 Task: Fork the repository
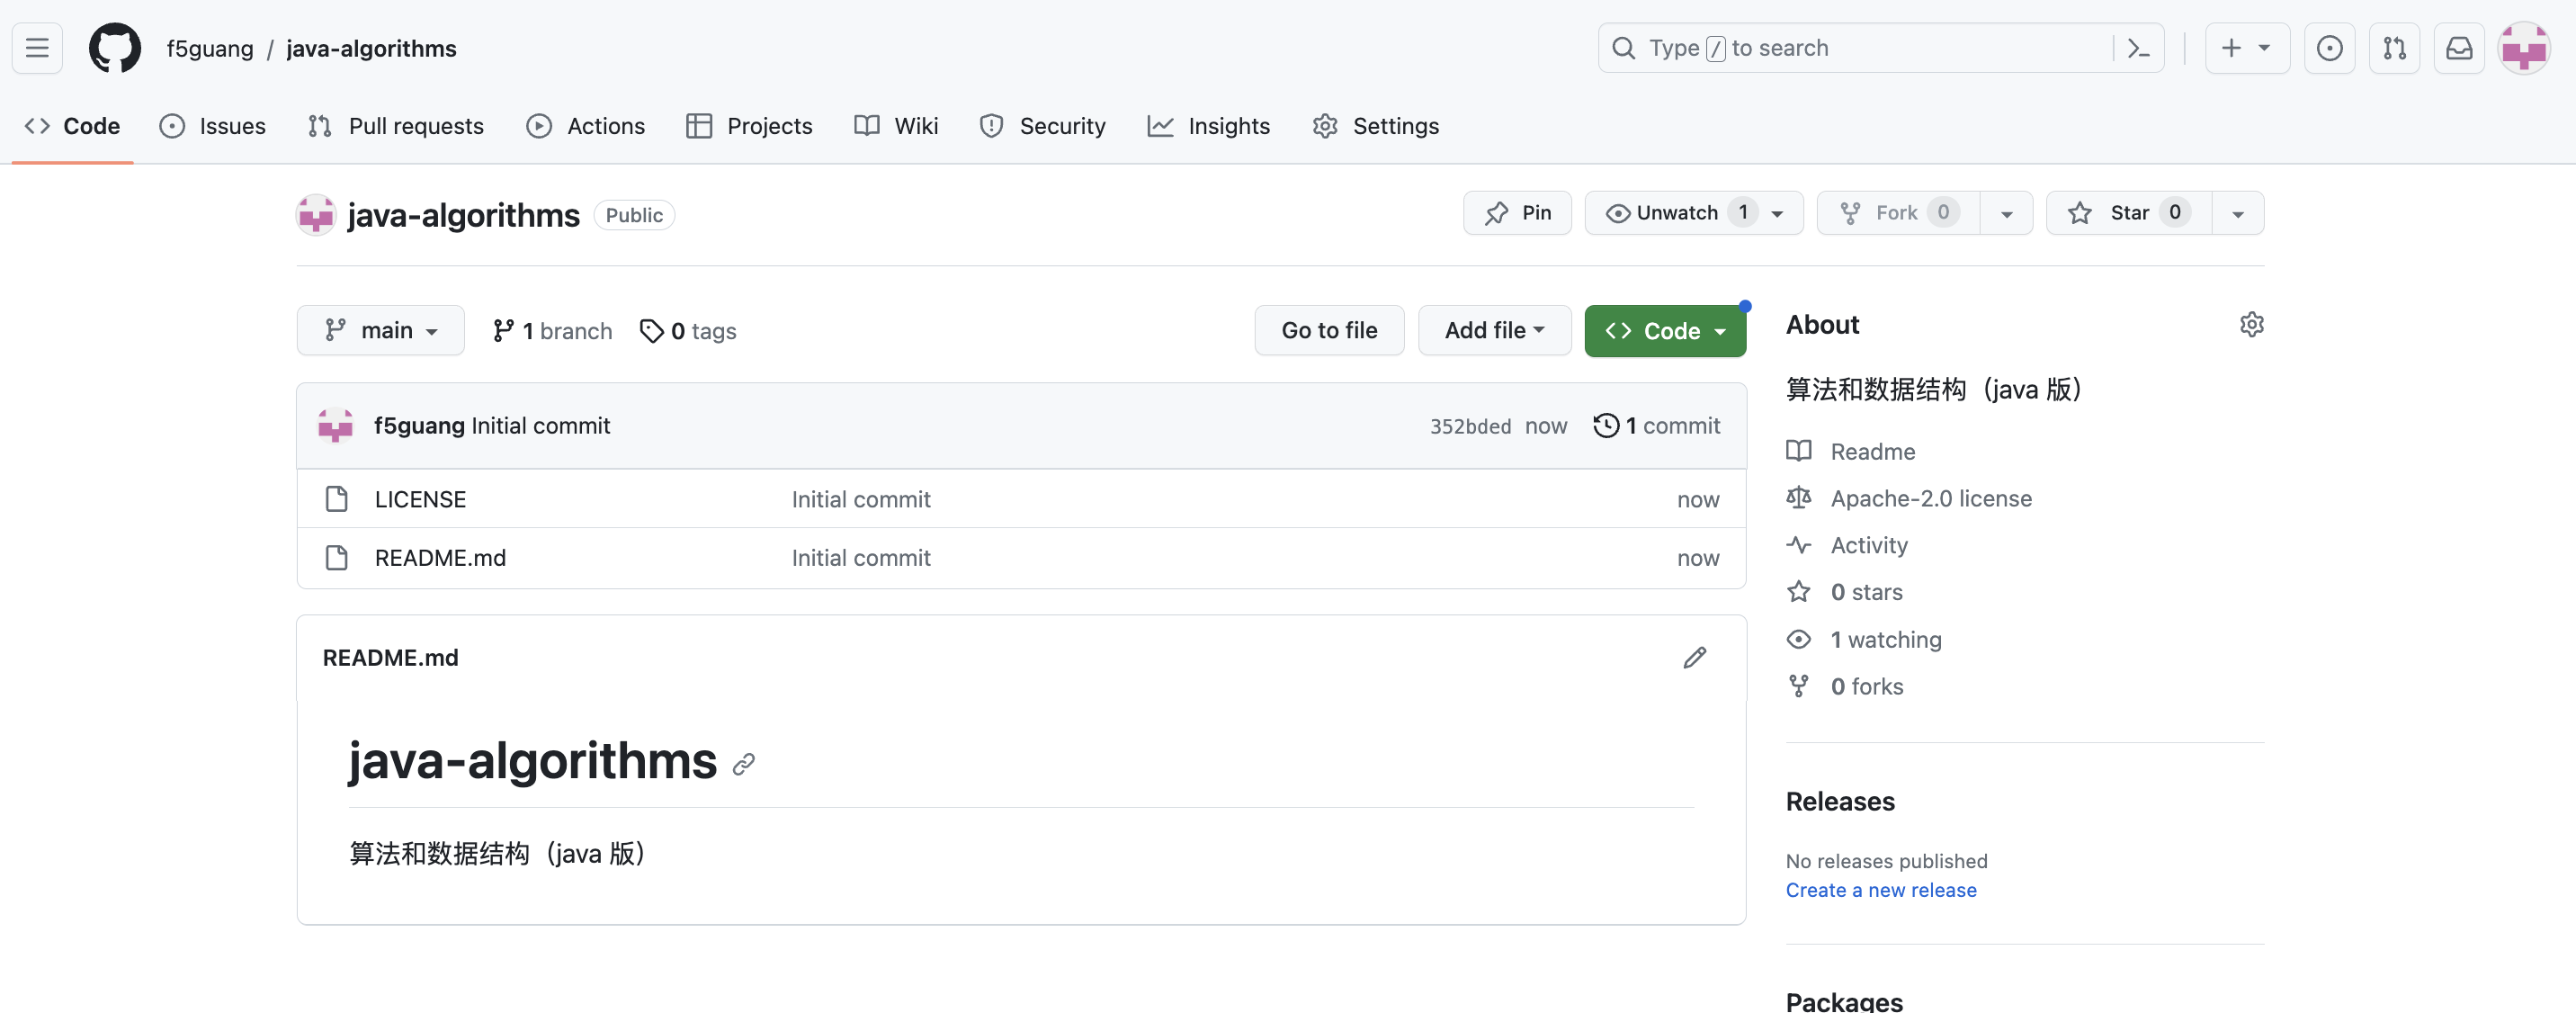click(1898, 213)
